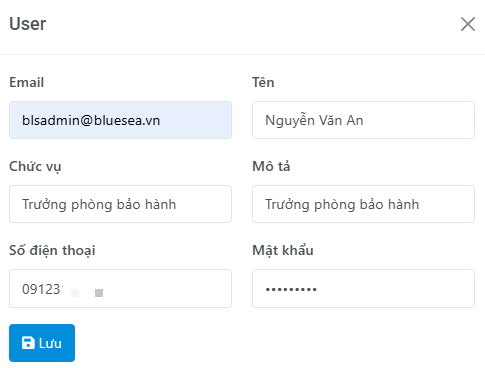
Task: Click the masked password dots
Action: point(291,289)
